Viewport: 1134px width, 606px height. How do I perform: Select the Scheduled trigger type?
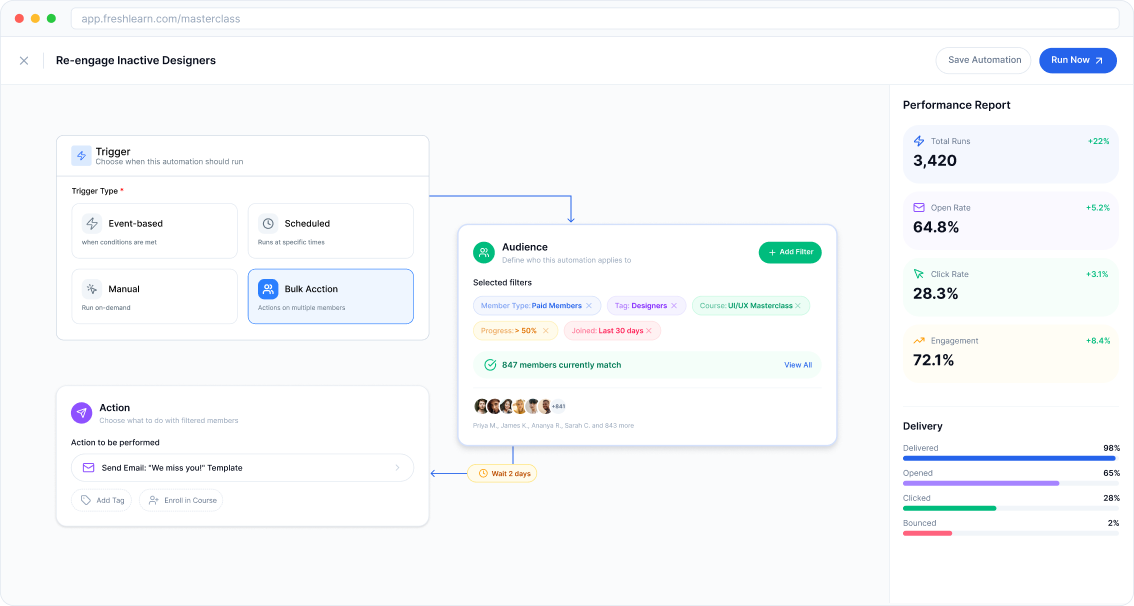point(330,231)
